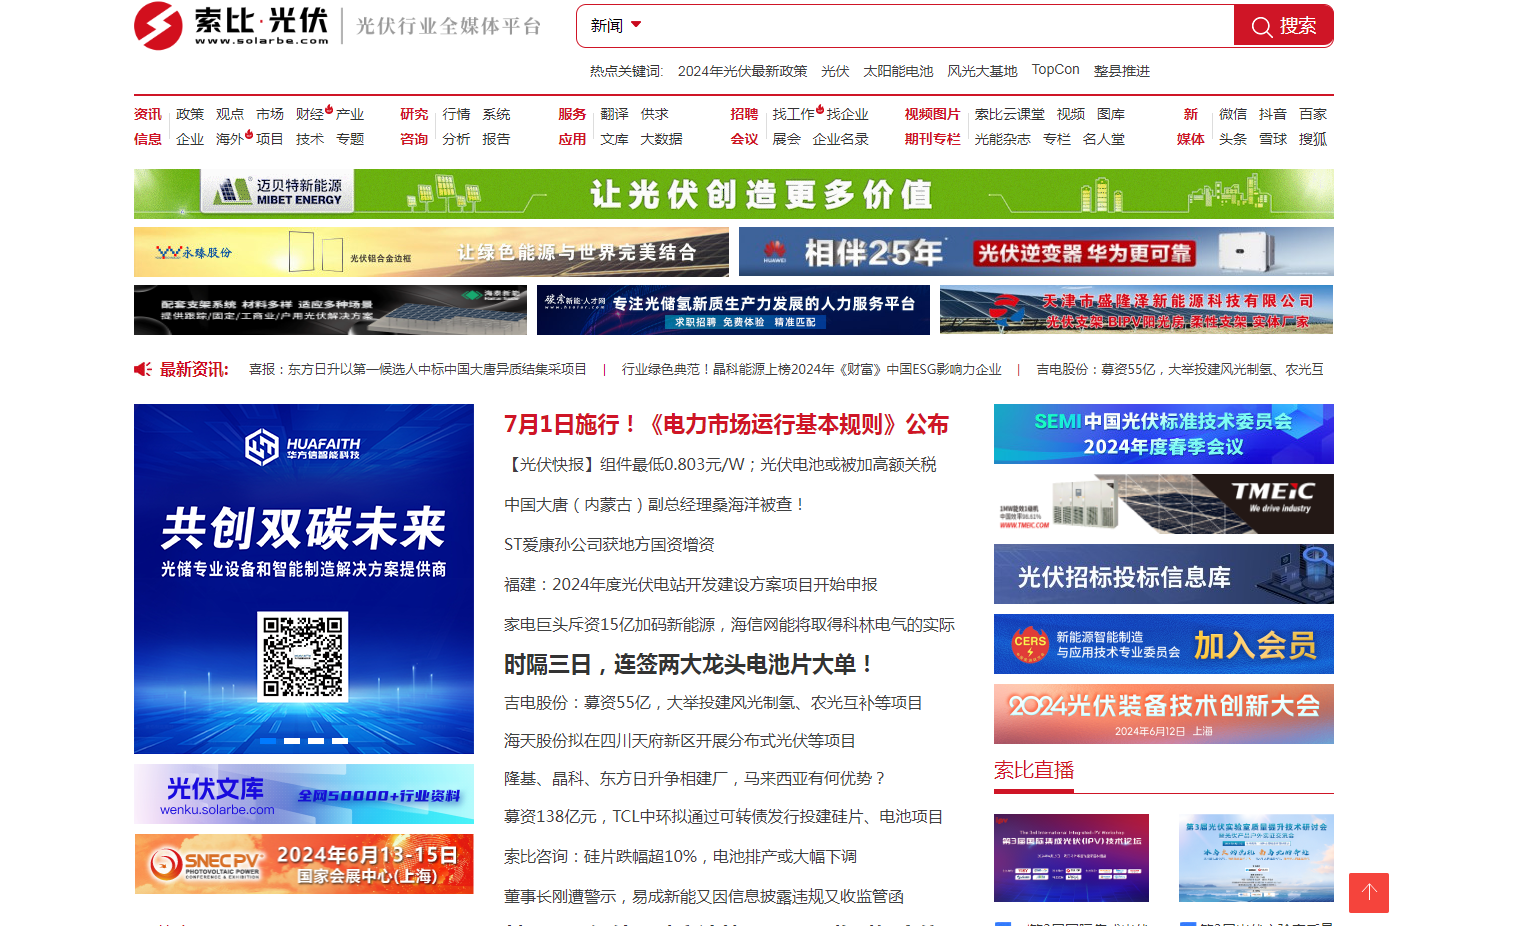The image size is (1520, 926).
Task: Open article 中国大唐（内蒙古）副总经理桑海洋被查
Action: [x=655, y=504]
